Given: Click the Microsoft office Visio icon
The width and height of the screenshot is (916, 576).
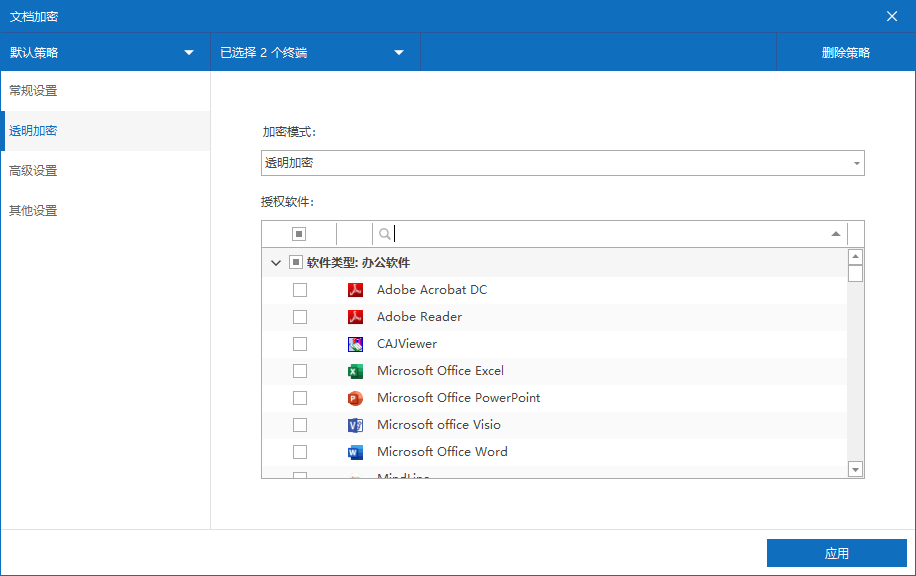Looking at the screenshot, I should [x=355, y=425].
